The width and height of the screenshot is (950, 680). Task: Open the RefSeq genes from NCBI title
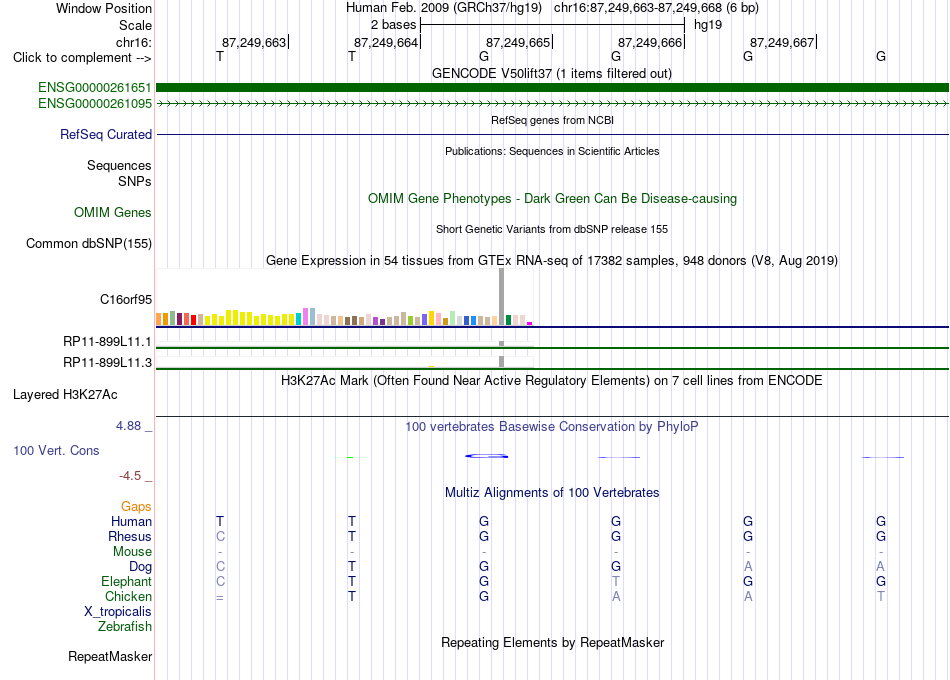553,120
